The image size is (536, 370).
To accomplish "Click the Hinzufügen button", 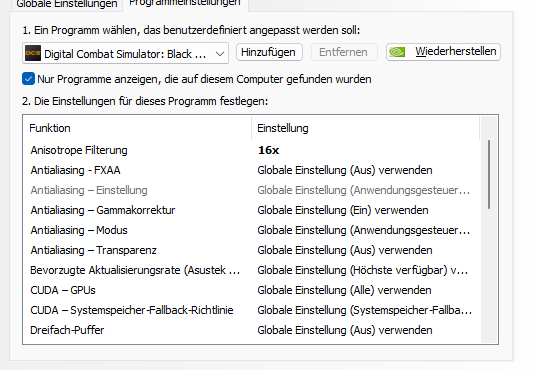I will pyautogui.click(x=269, y=52).
